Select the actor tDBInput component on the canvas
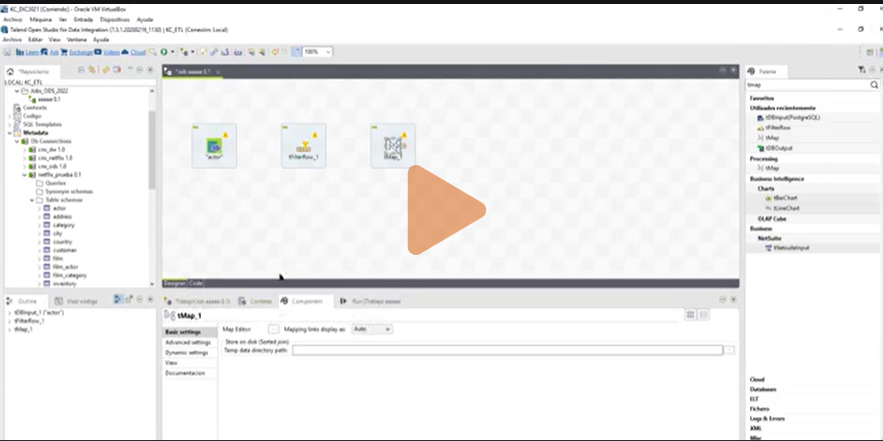The width and height of the screenshot is (883, 441). click(x=214, y=146)
